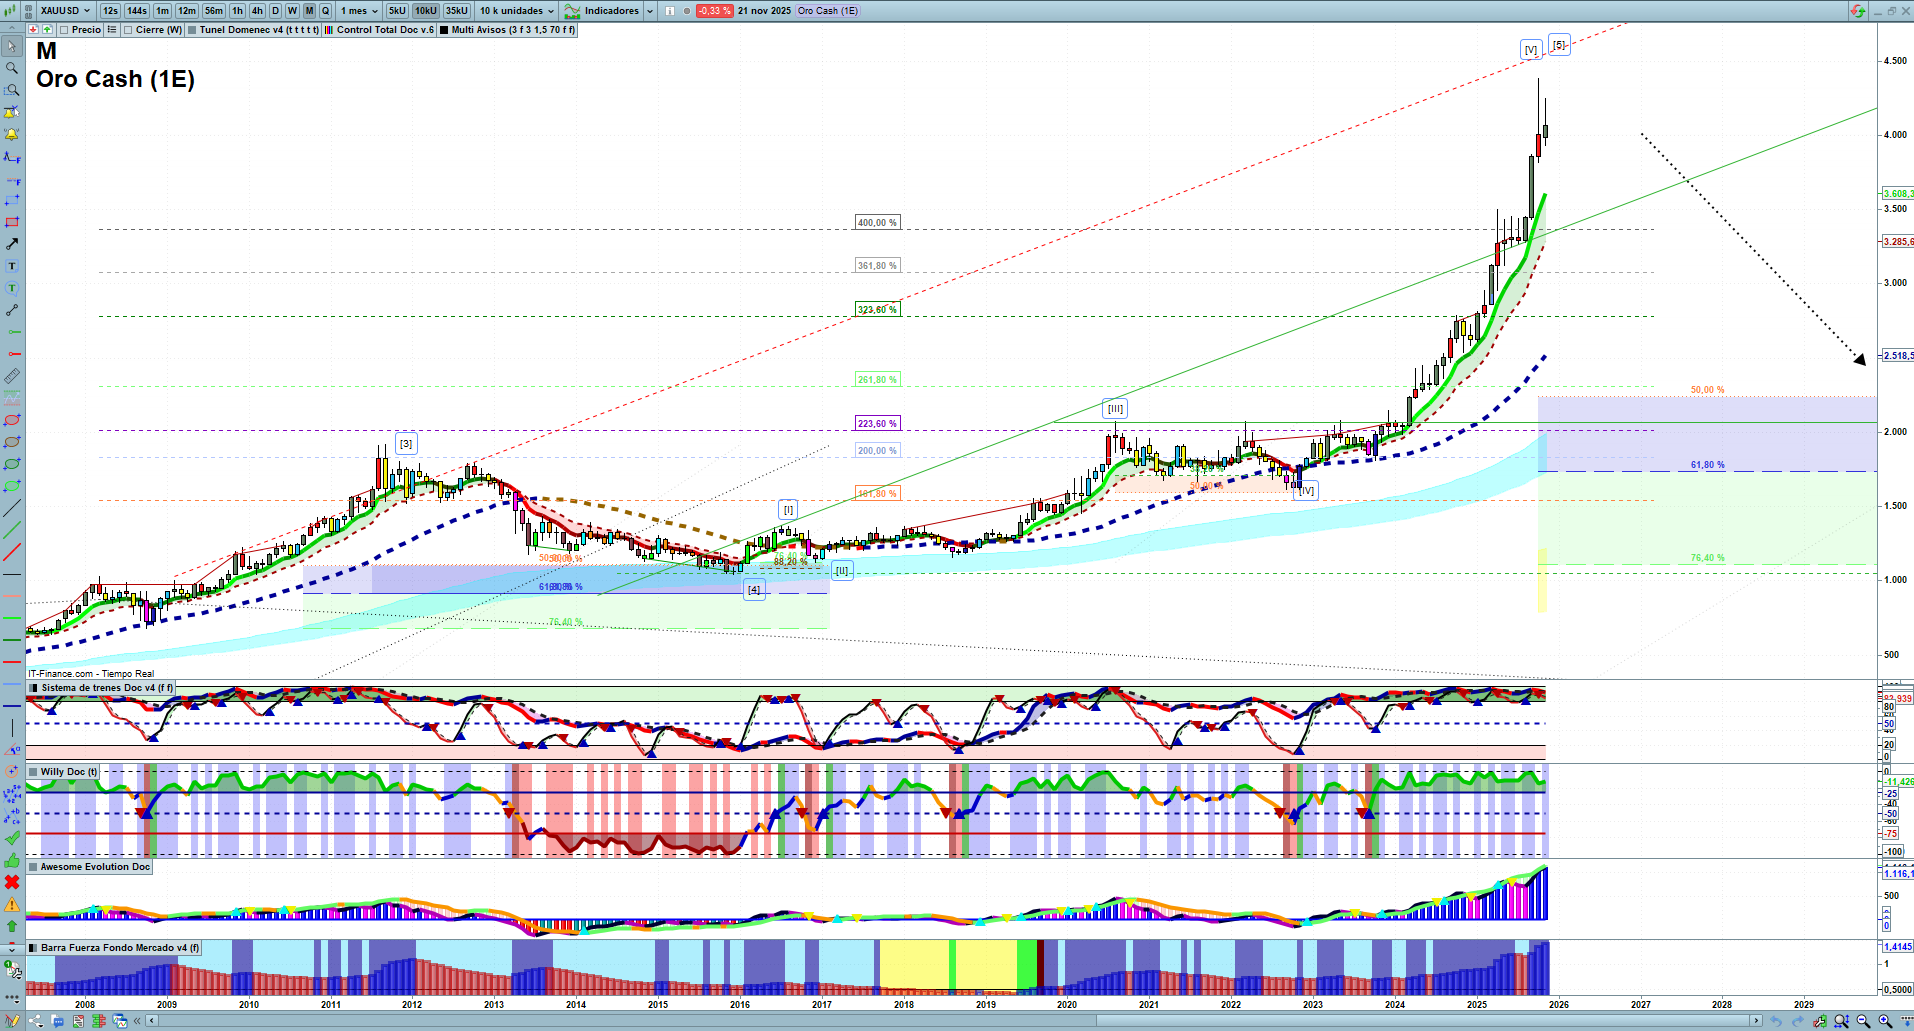This screenshot has height=1031, width=1914.
Task: Click the text label tool icon
Action: coord(12,266)
